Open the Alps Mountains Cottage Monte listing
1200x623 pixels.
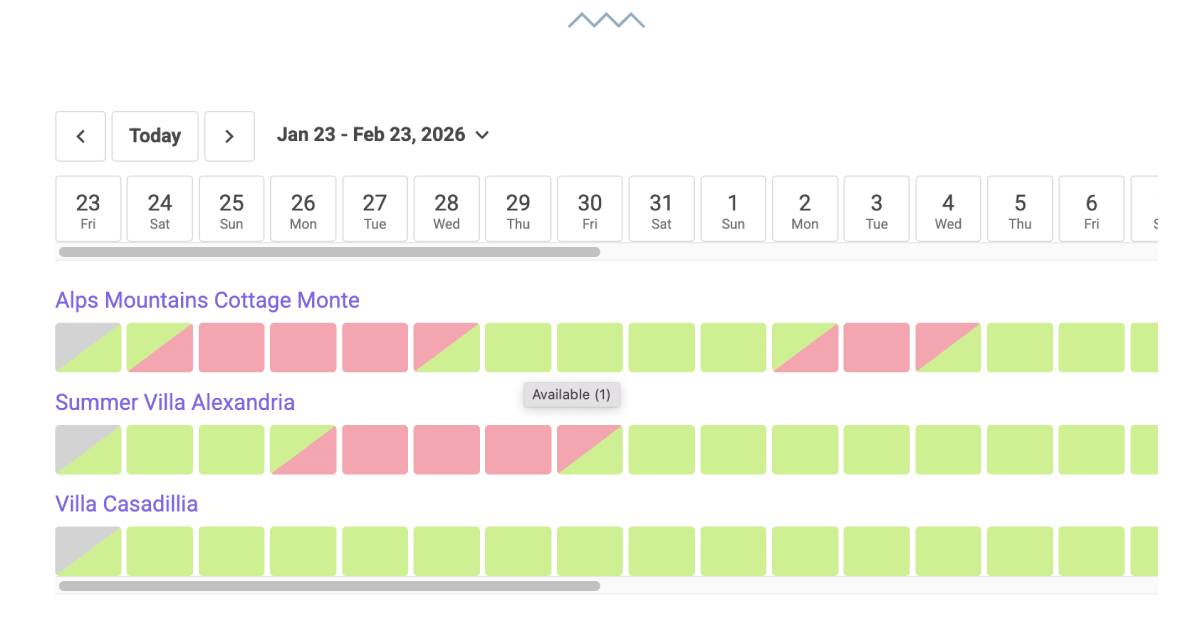click(207, 300)
